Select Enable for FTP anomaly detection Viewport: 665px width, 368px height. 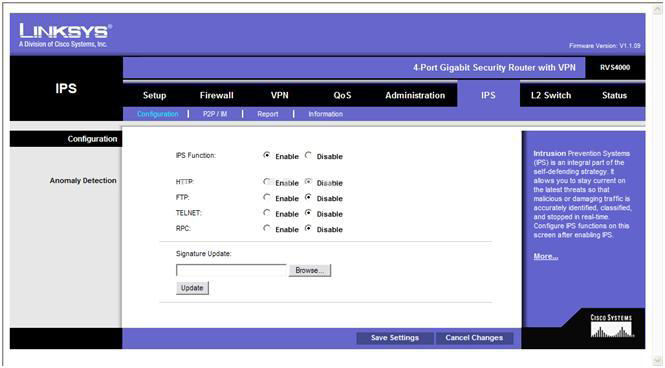point(266,198)
